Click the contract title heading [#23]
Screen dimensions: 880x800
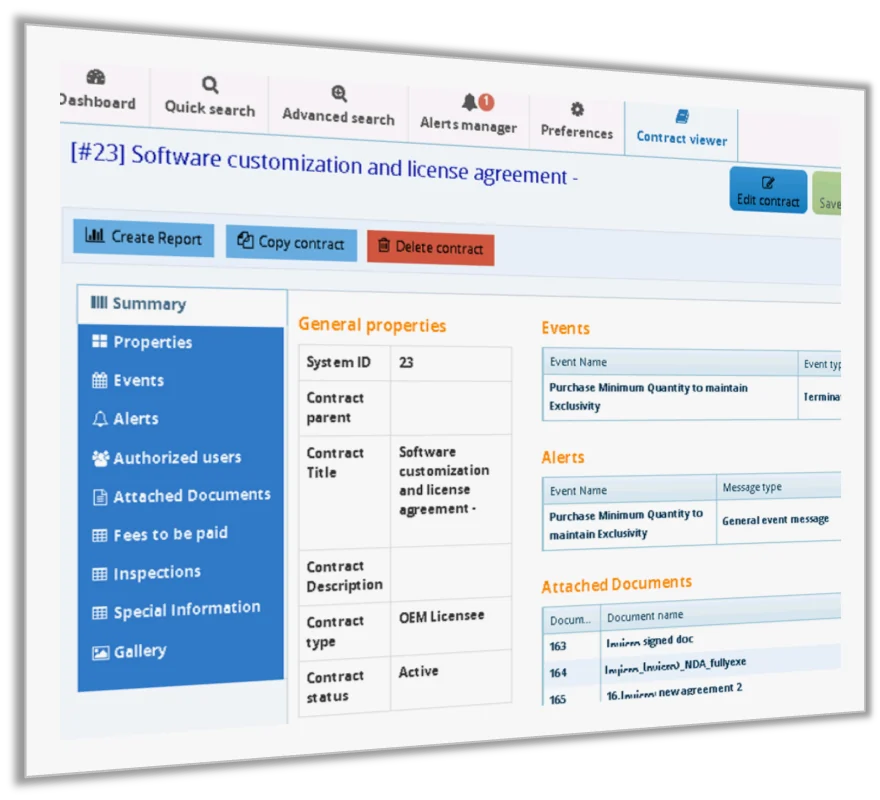(x=324, y=164)
